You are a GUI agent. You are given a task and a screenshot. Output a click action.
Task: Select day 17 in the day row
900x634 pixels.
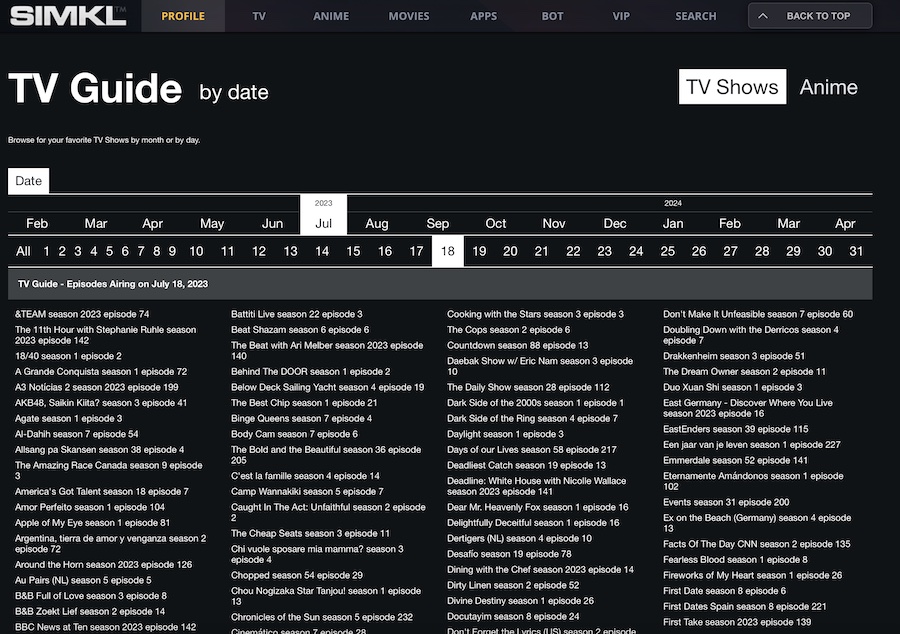pyautogui.click(x=416, y=251)
